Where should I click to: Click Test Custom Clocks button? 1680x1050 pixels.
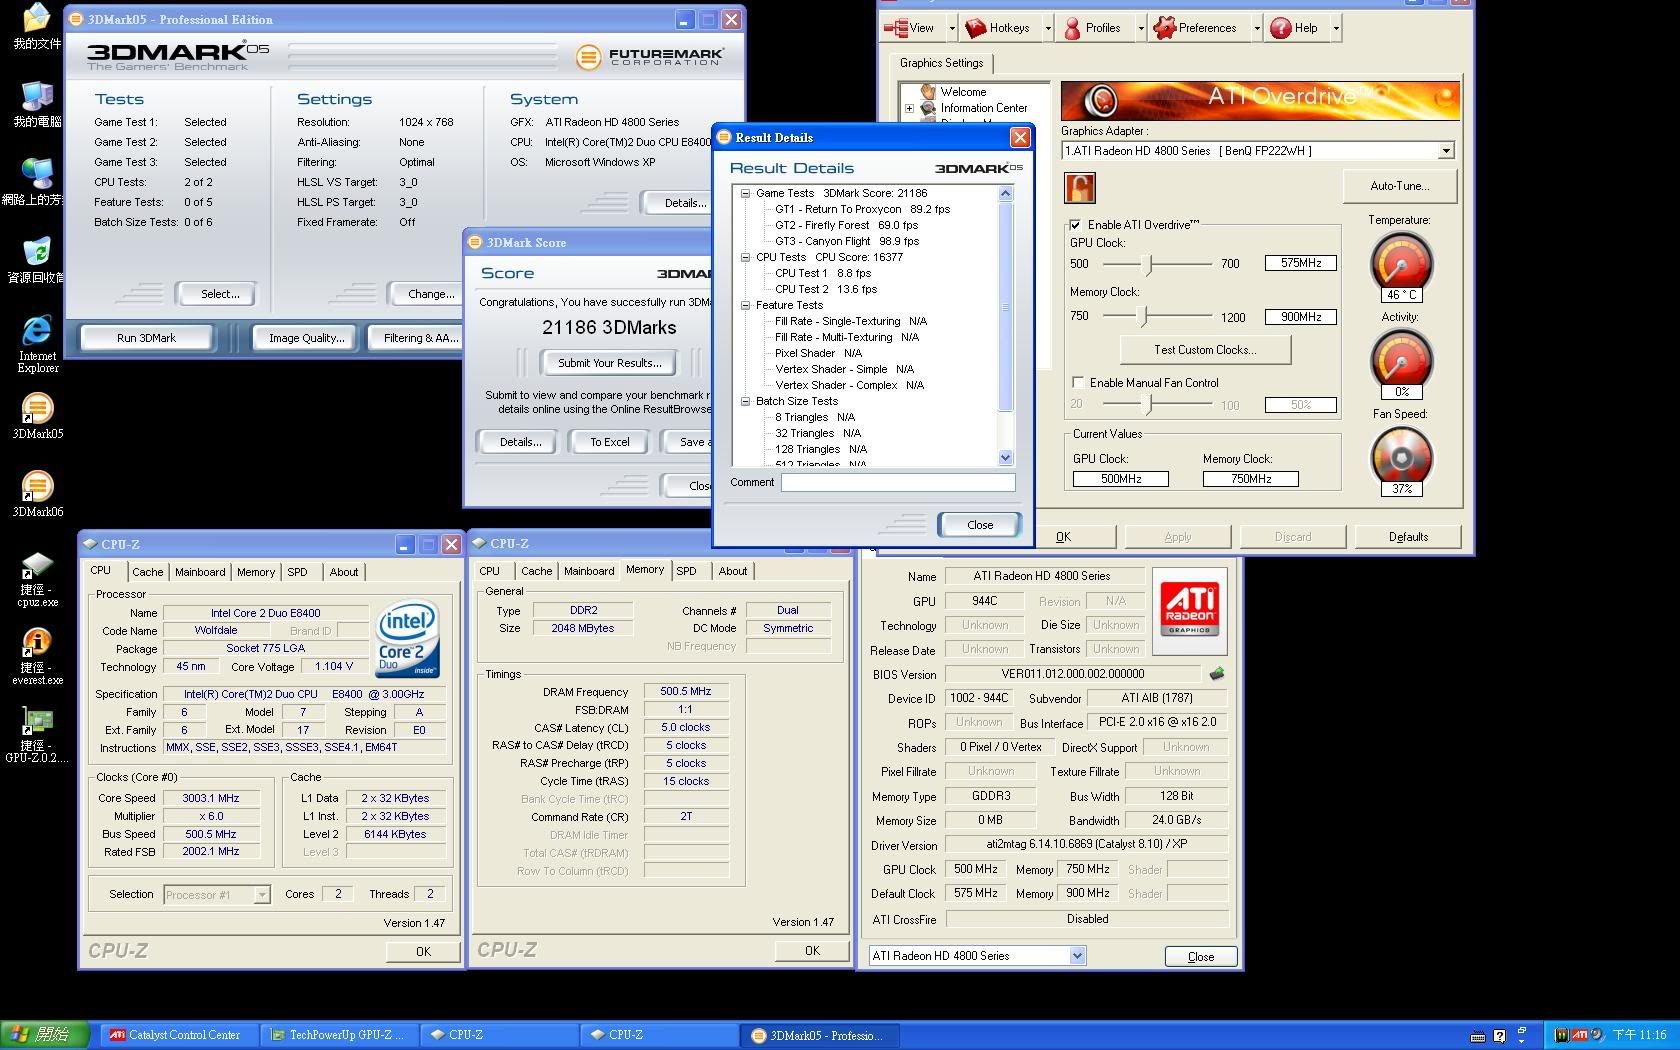(x=1205, y=350)
